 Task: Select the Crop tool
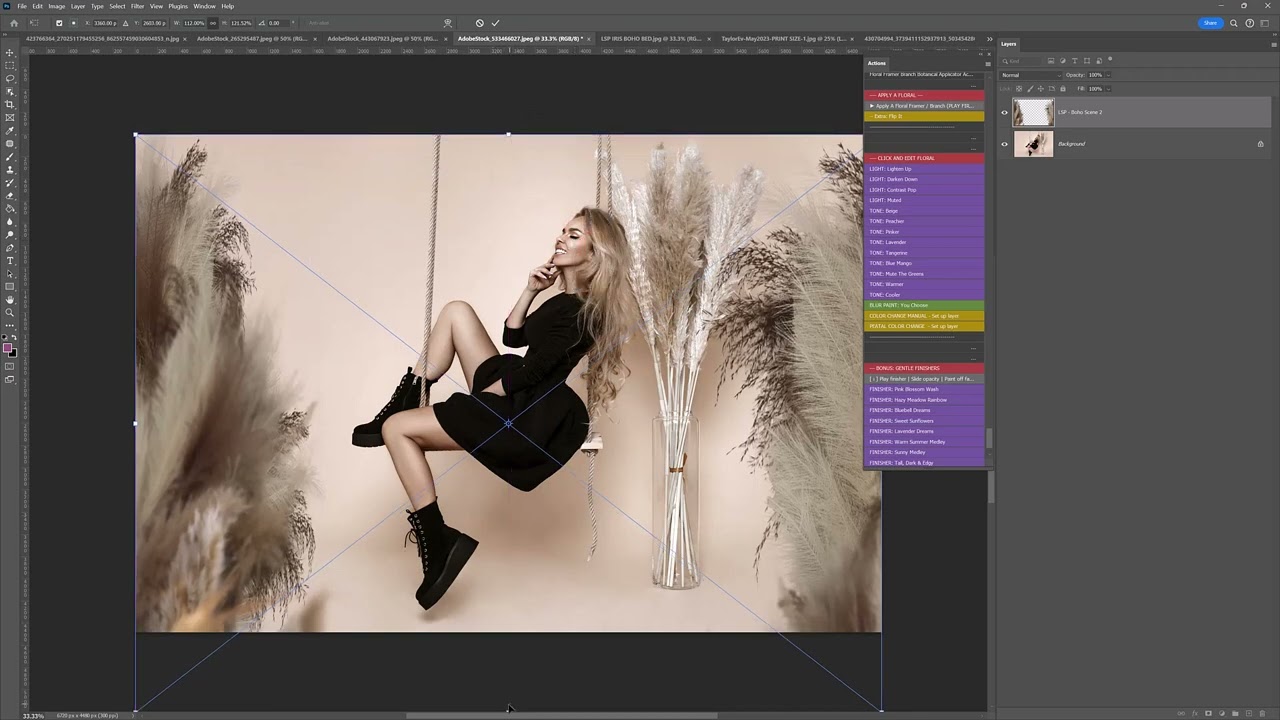[10, 104]
